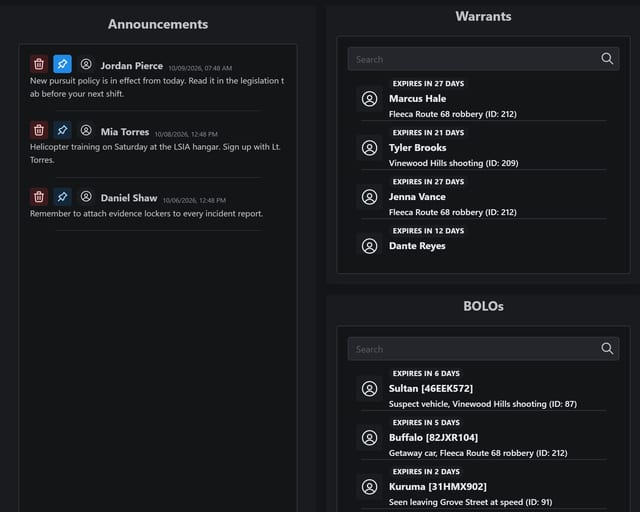Focus the Warrants search field
The height and width of the screenshot is (512, 640).
pyautogui.click(x=483, y=59)
